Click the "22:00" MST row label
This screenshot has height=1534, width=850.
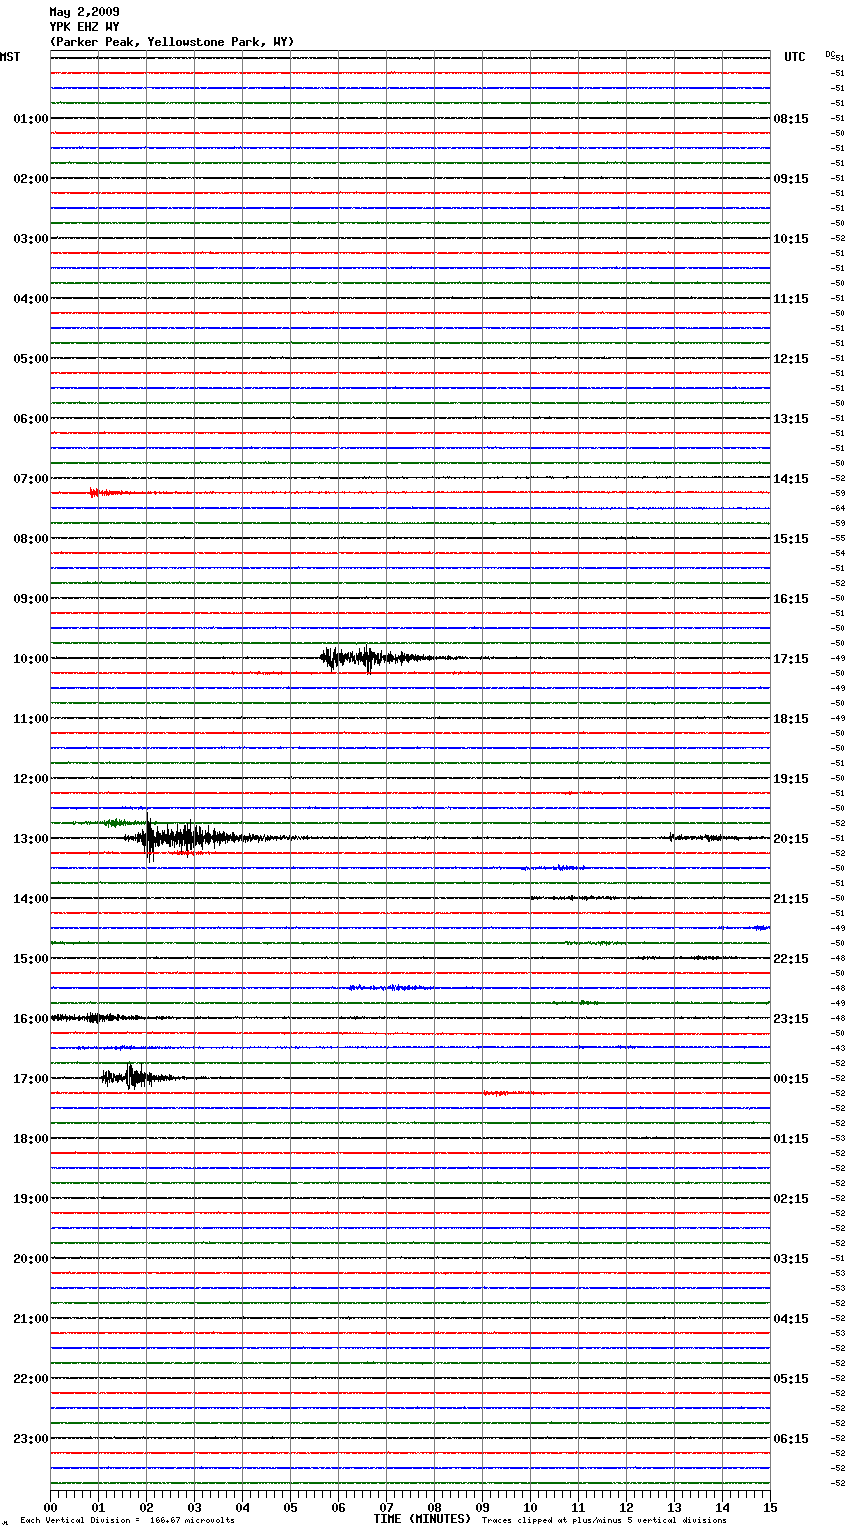click(x=31, y=1379)
